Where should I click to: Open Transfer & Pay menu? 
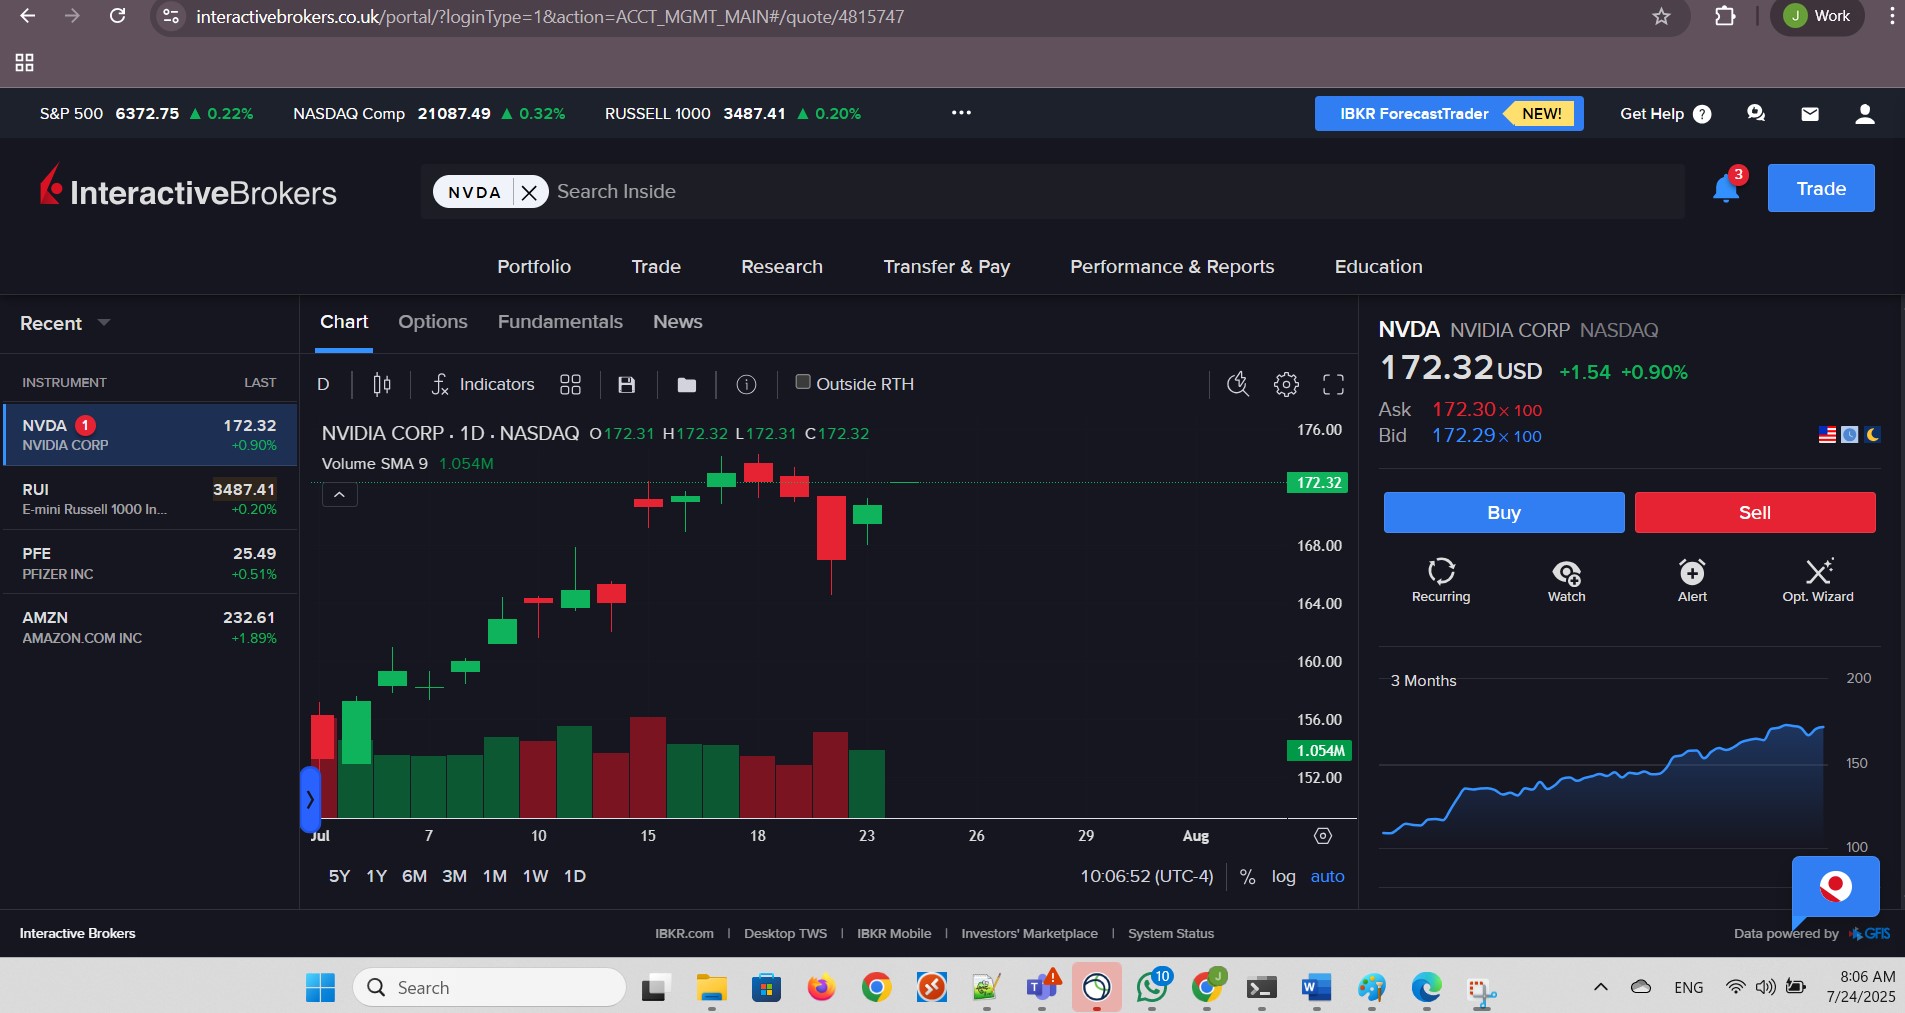[x=946, y=267]
